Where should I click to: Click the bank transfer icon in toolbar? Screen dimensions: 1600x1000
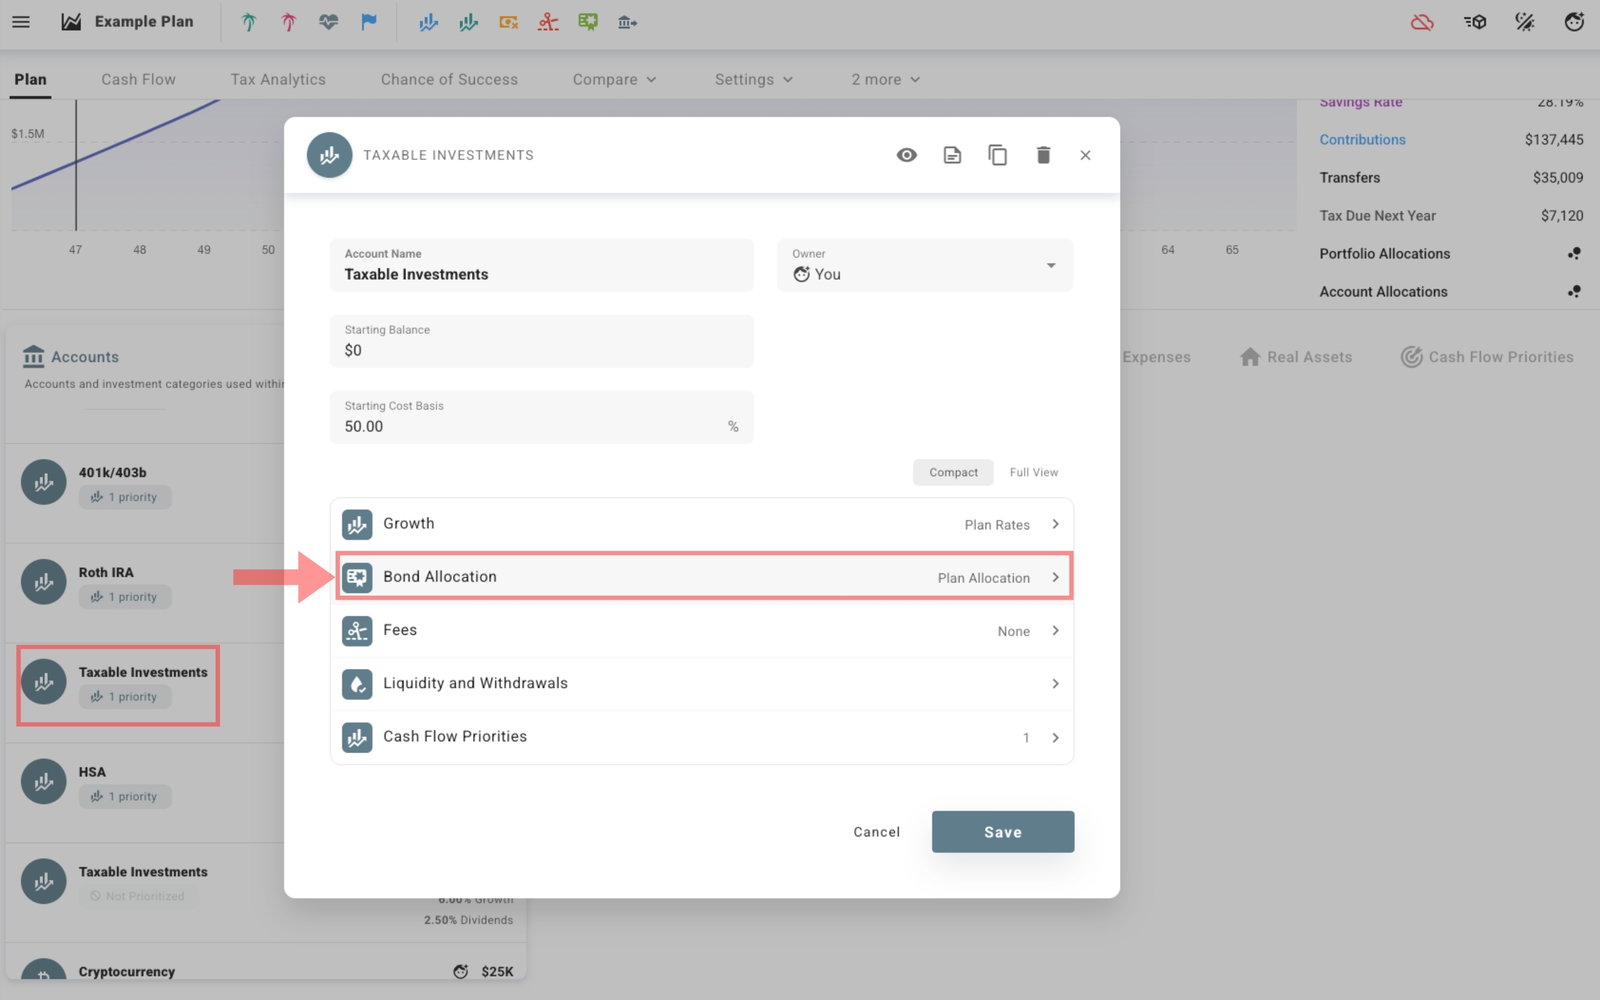click(627, 22)
